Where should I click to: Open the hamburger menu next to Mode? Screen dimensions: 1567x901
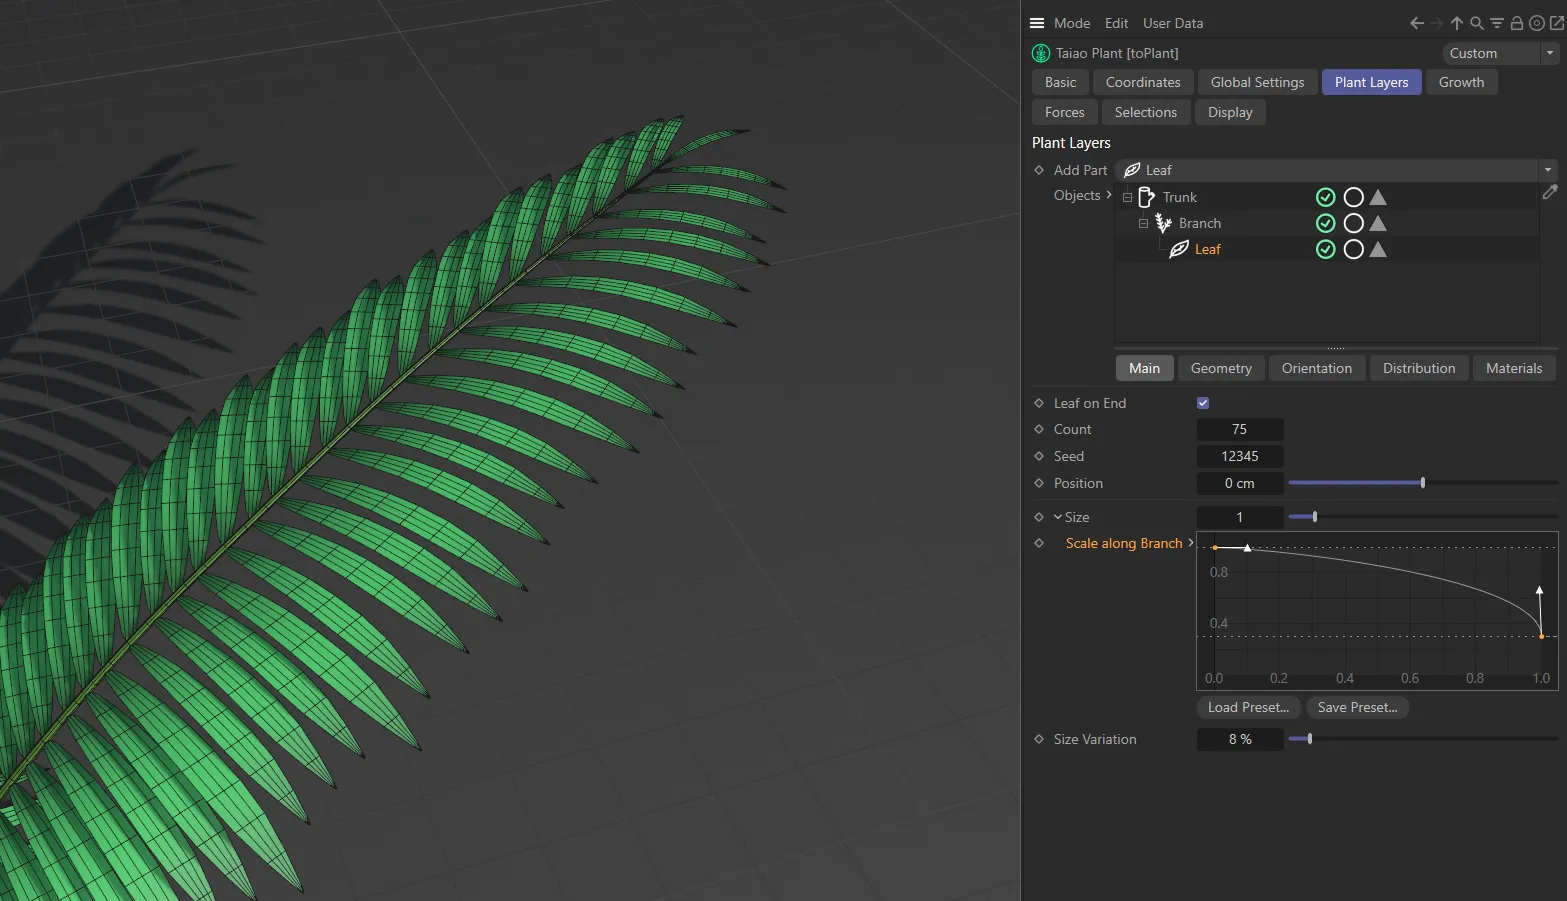coord(1035,22)
